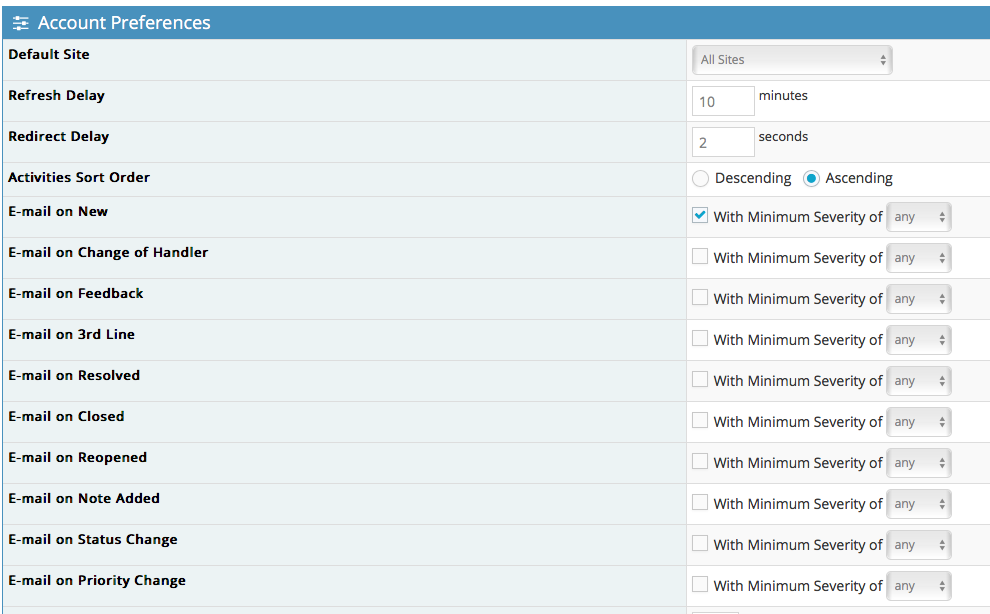The image size is (990, 614).
Task: Open severity dropdown for E-mail on Status Change
Action: pyautogui.click(x=919, y=545)
